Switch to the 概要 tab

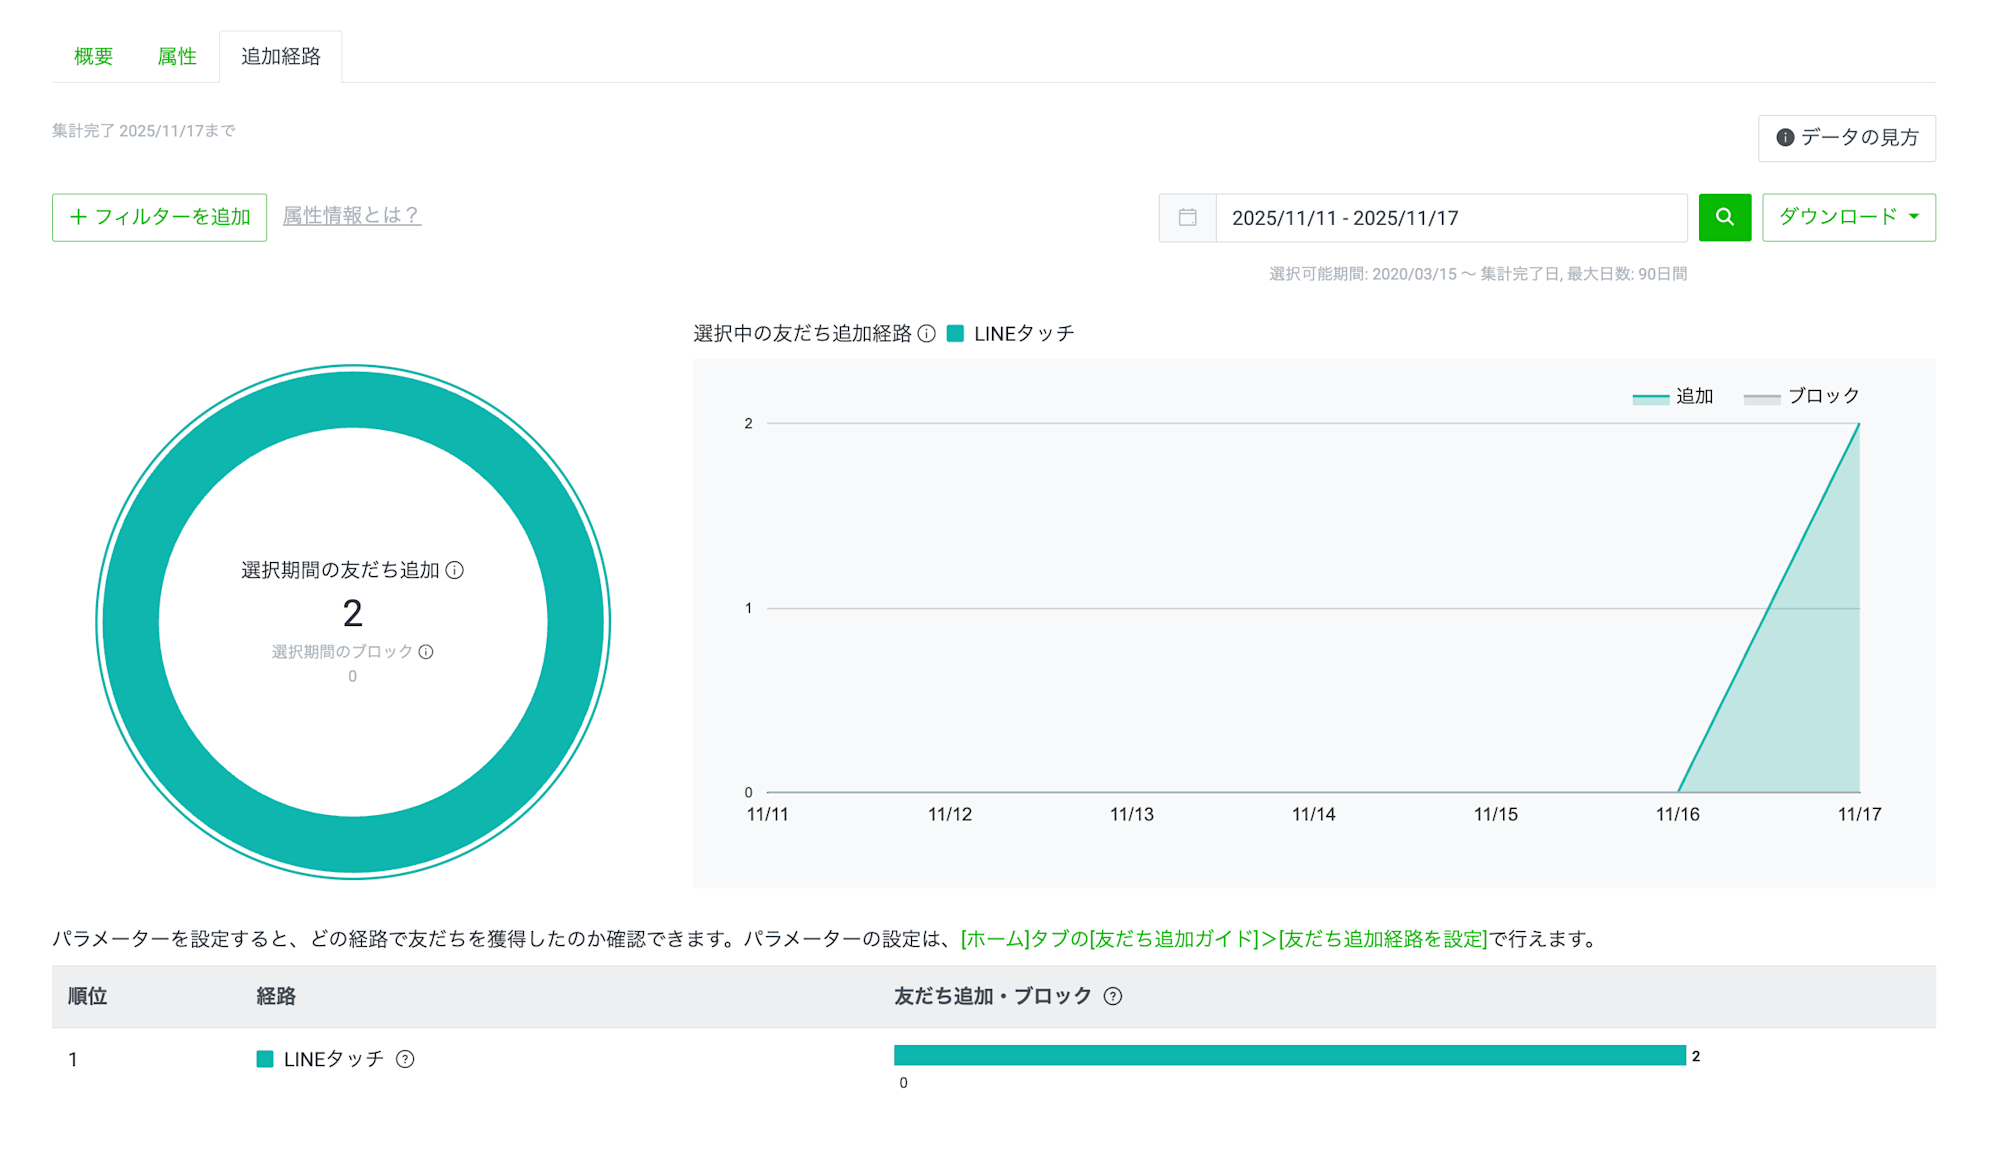pos(92,56)
